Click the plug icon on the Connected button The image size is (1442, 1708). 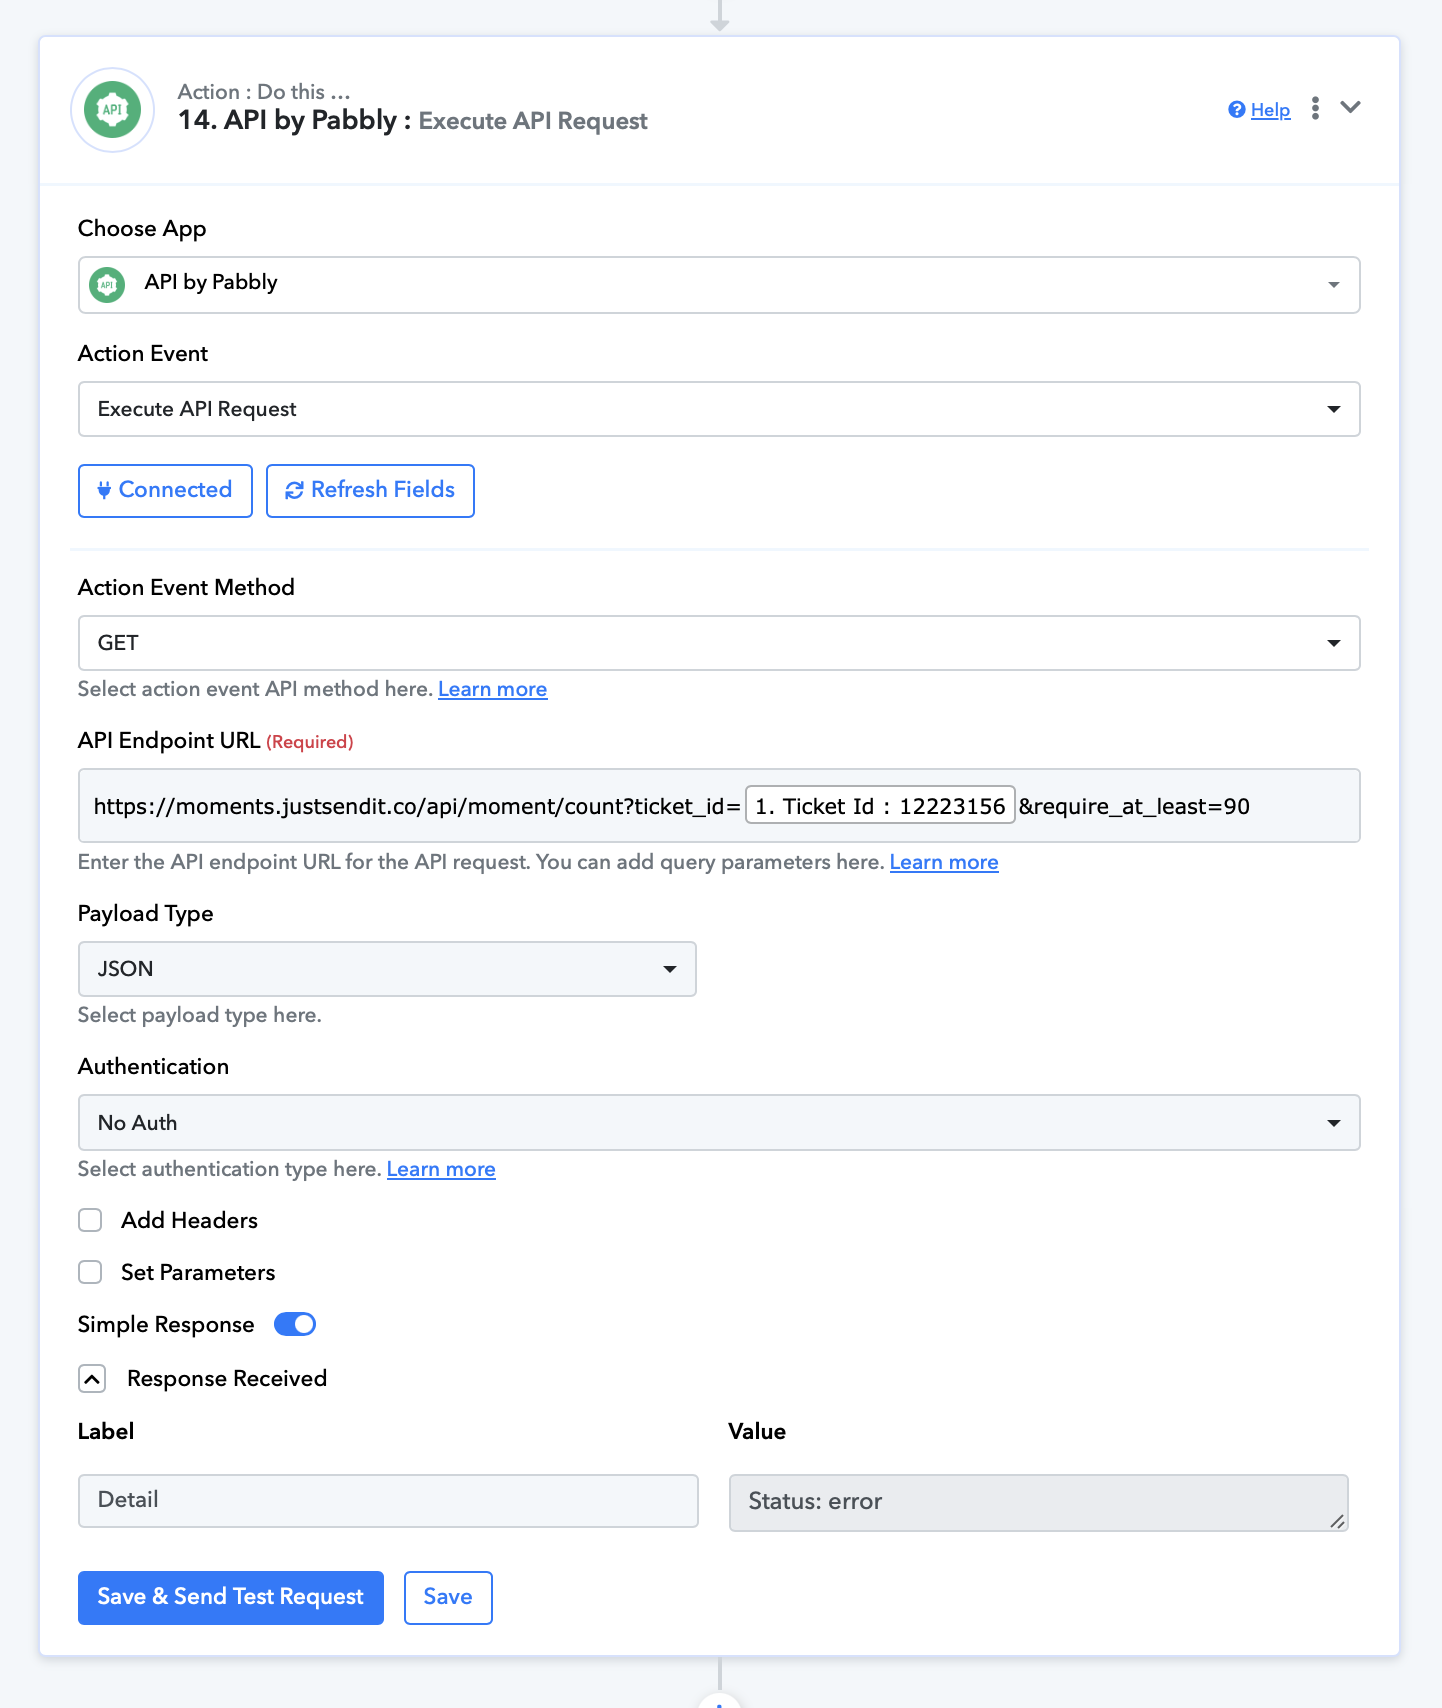tap(104, 490)
